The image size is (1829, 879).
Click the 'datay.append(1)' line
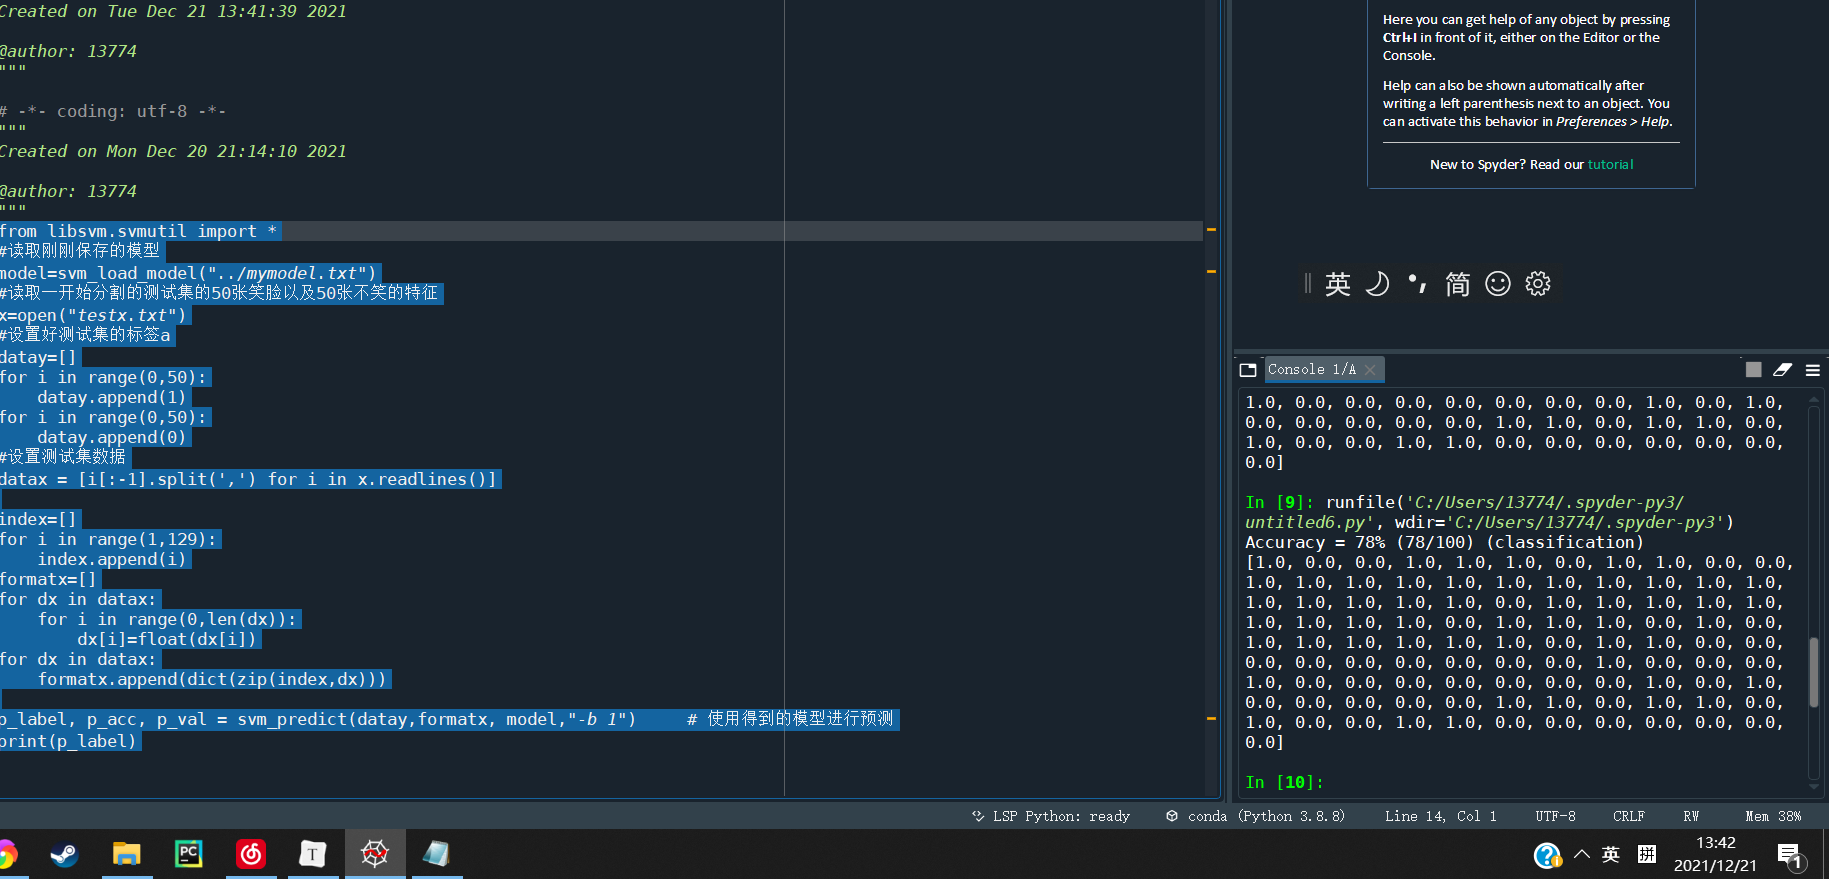click(111, 397)
